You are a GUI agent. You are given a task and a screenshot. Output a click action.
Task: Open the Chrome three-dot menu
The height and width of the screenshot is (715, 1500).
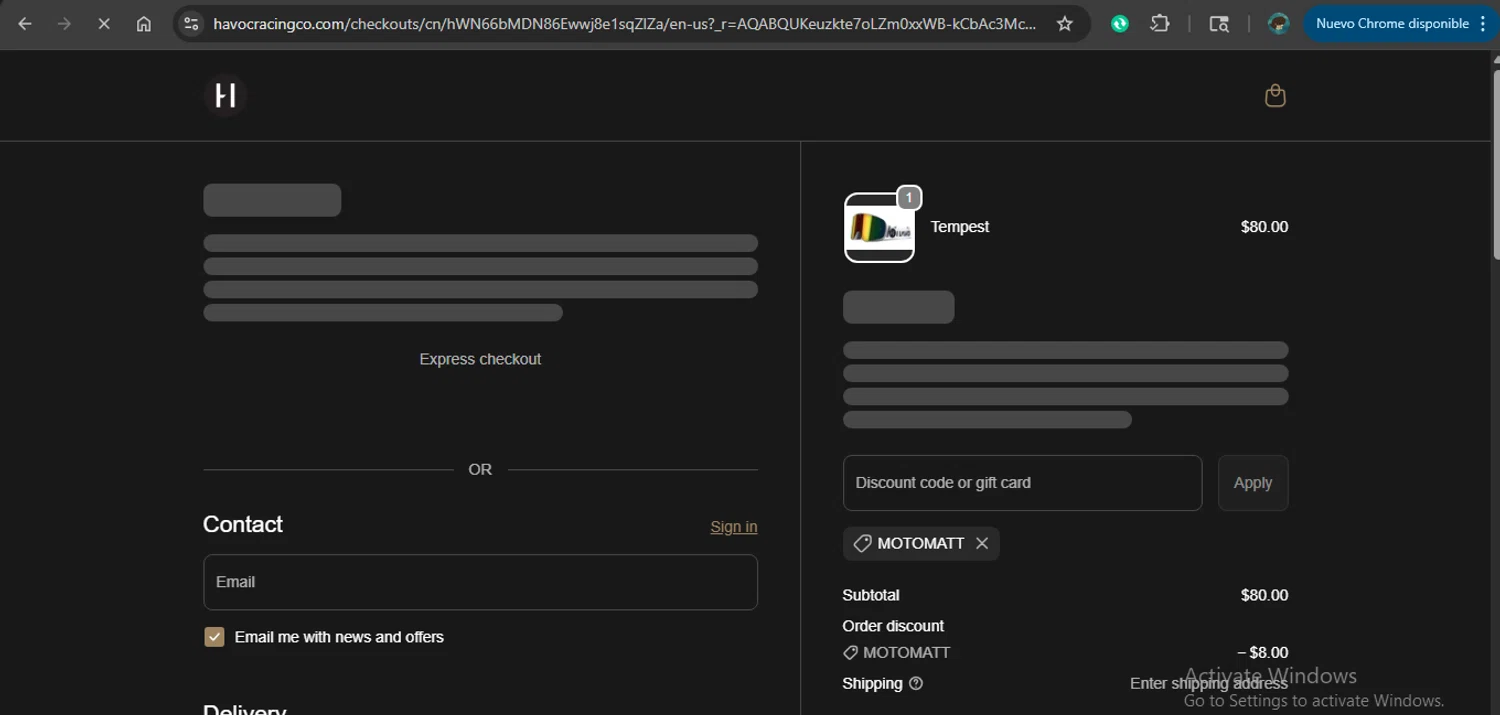pos(1483,23)
